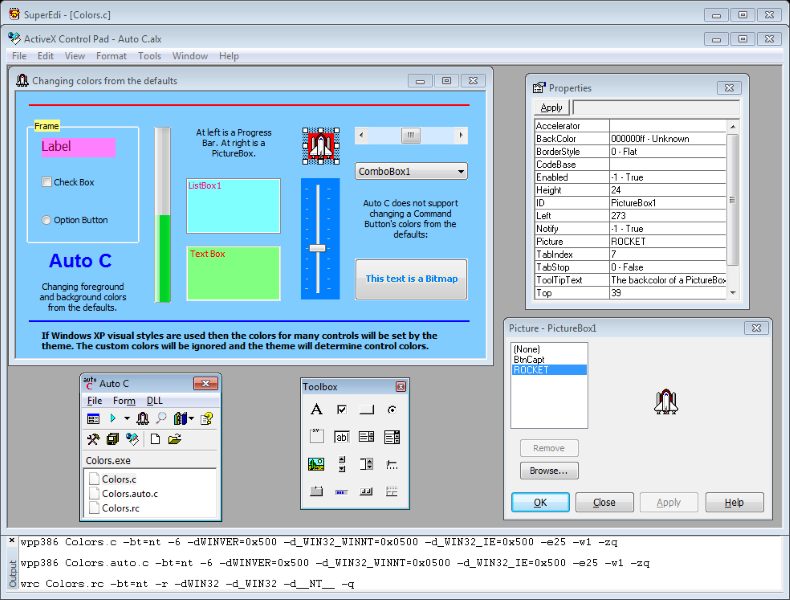Choose BtnCapt in the picture list
The width and height of the screenshot is (790, 600).
coord(528,359)
